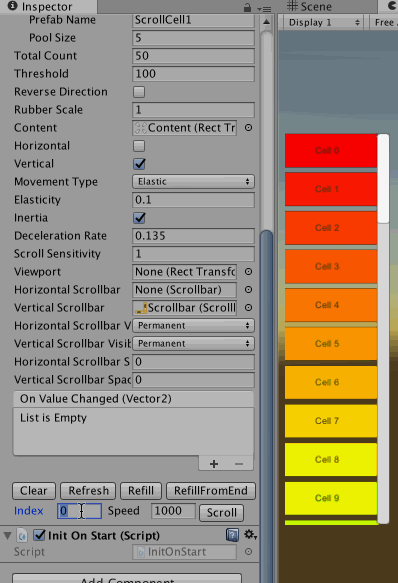Open the Display 1 dropdown

pos(324,22)
